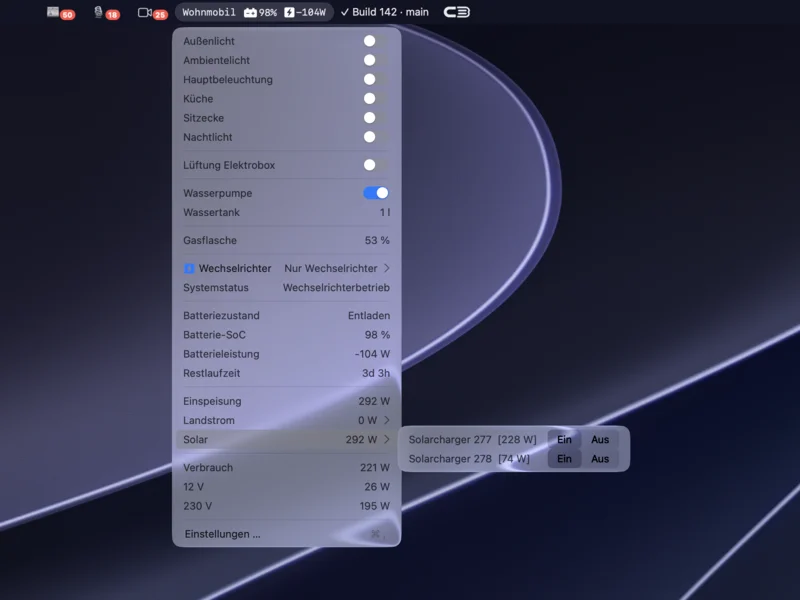The height and width of the screenshot is (600, 800).
Task: Click the Solarcharger 278 [74 W] label
Action: click(469, 459)
